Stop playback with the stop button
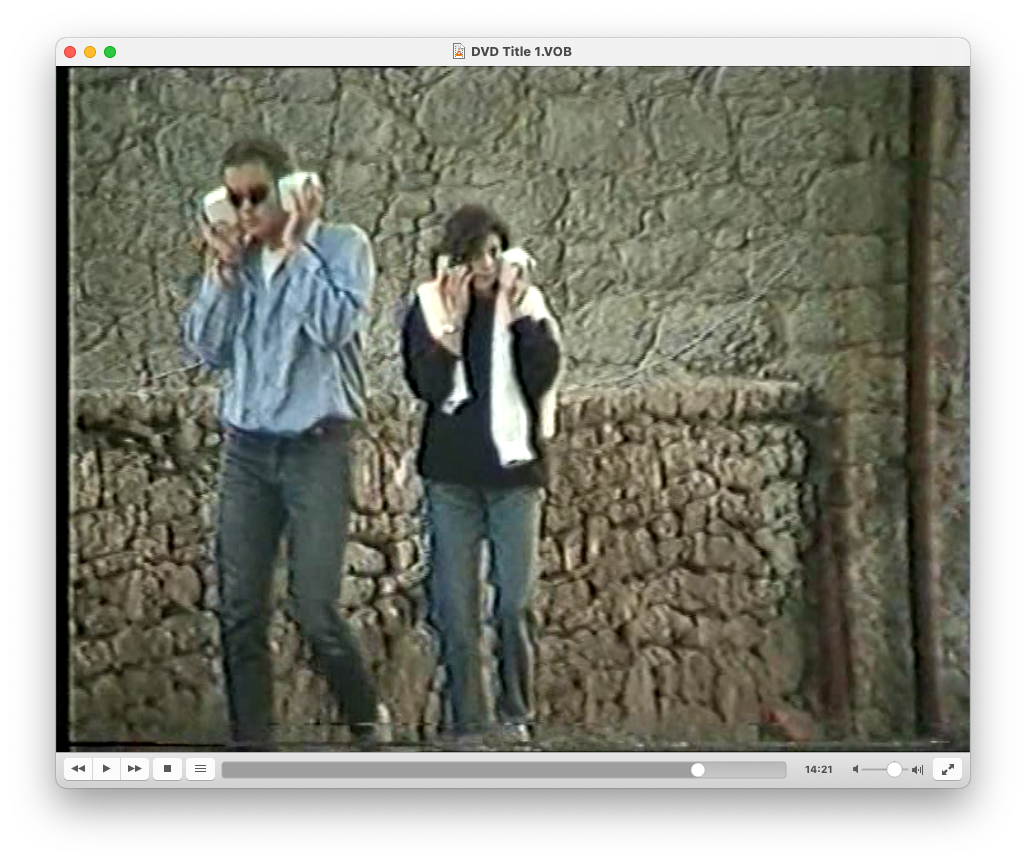The height and width of the screenshot is (862, 1026). pyautogui.click(x=167, y=769)
